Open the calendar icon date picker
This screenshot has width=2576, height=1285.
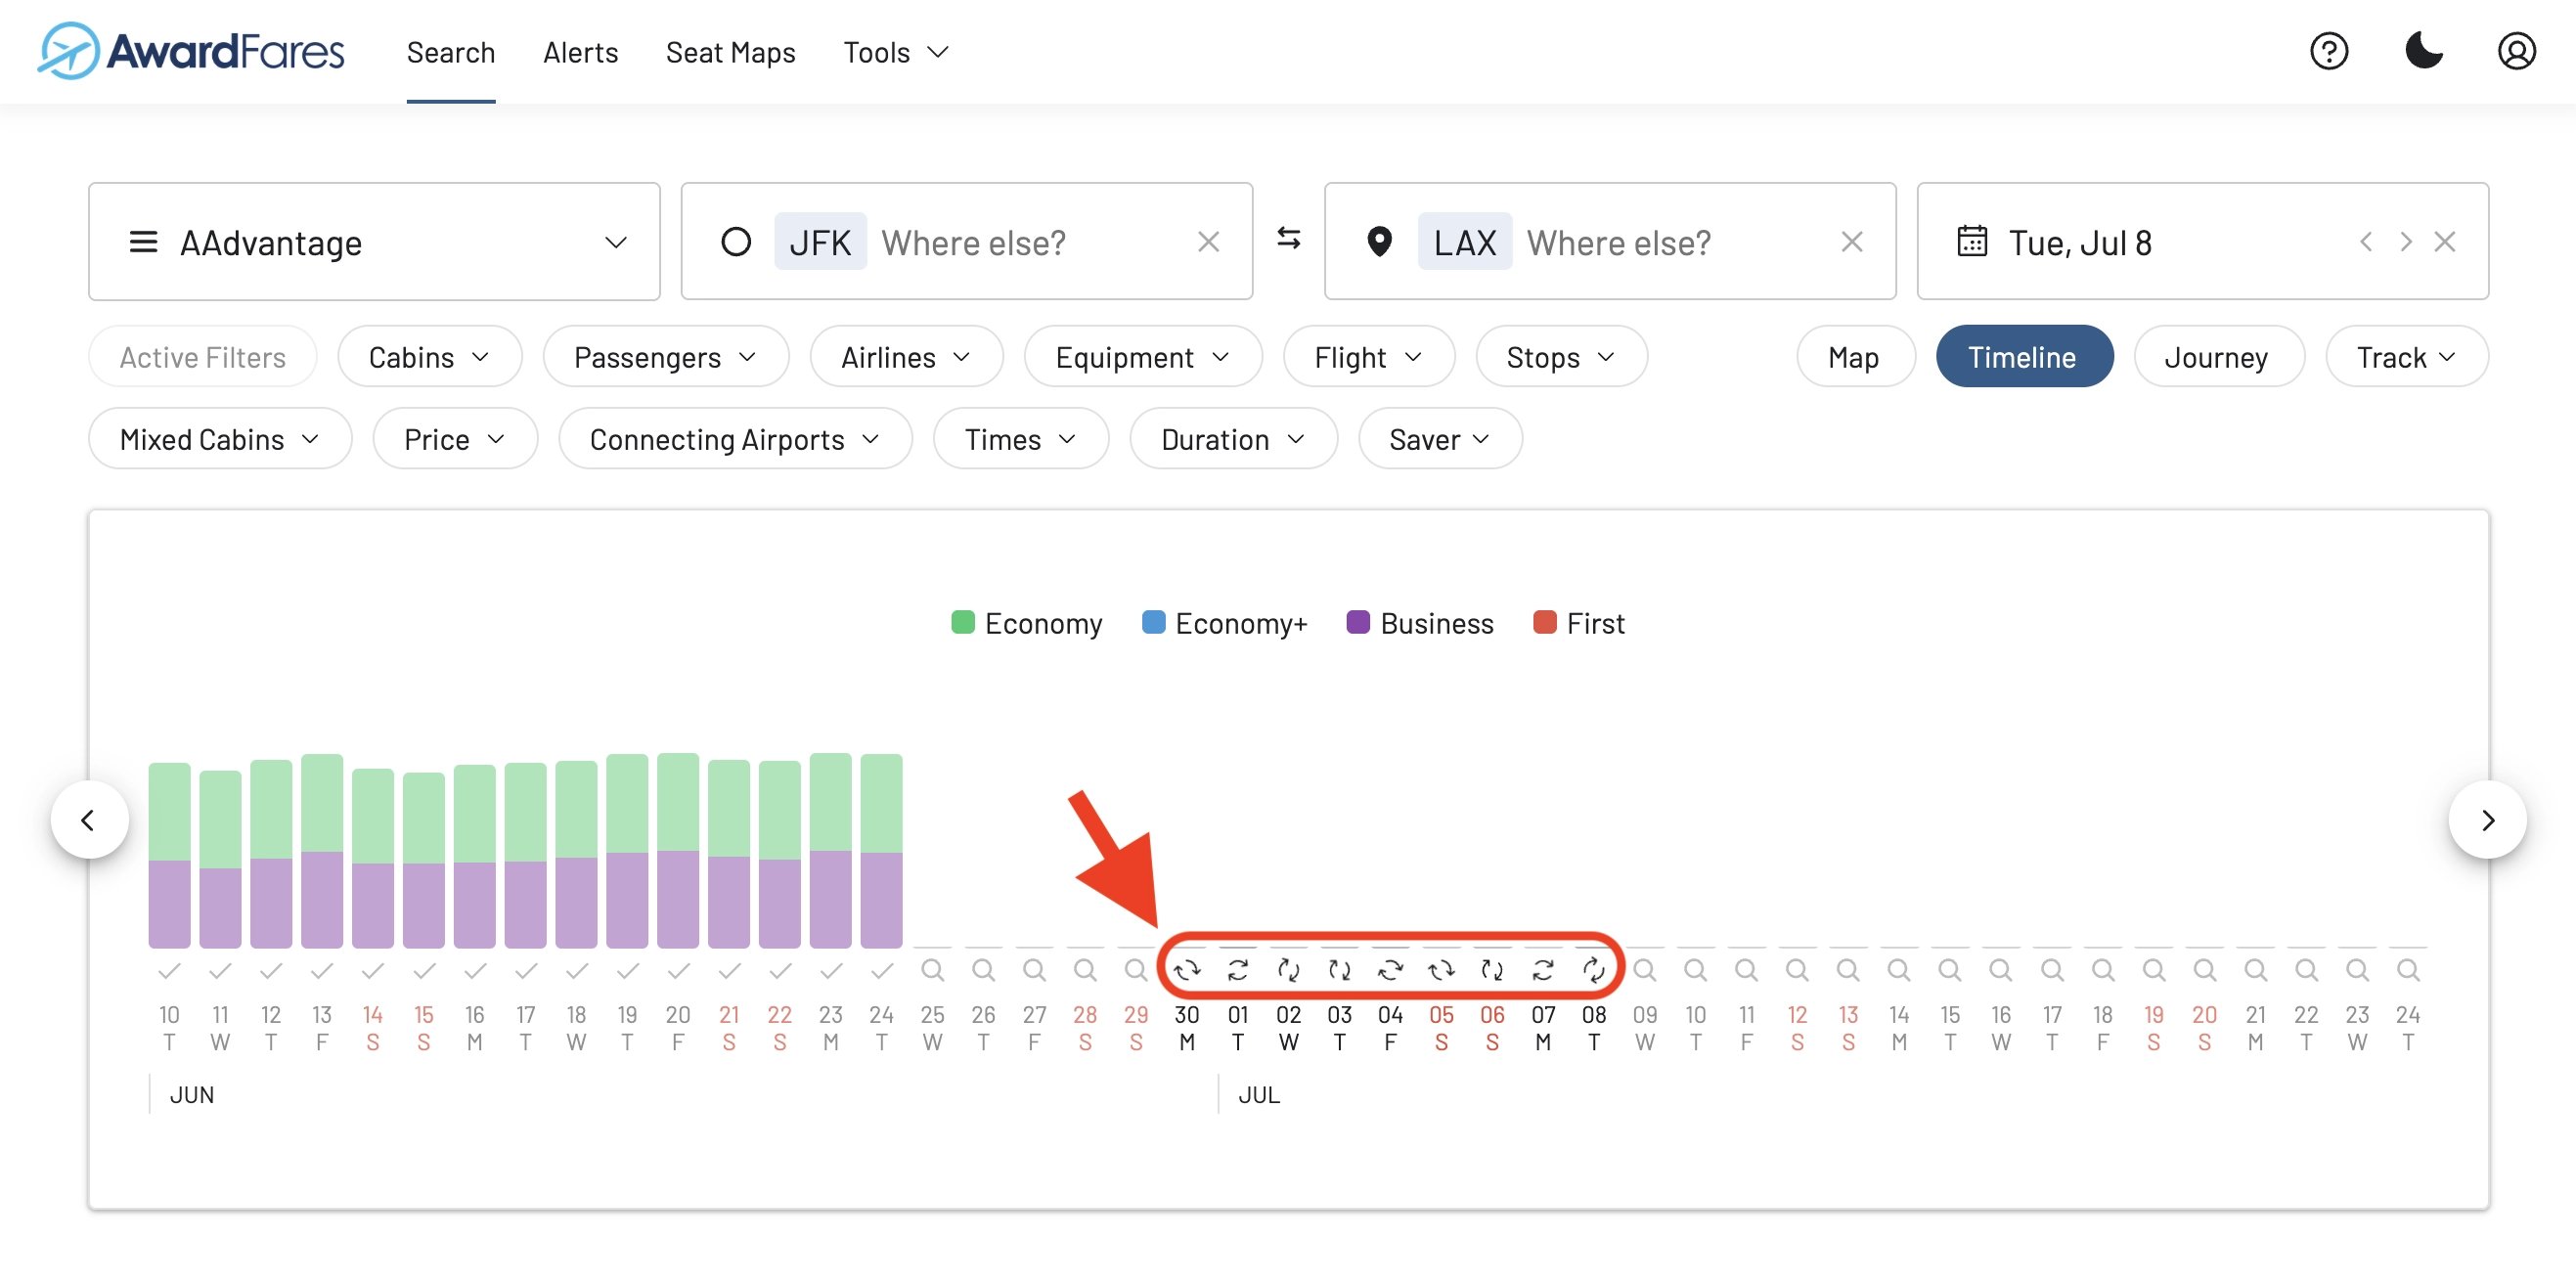tap(1971, 241)
